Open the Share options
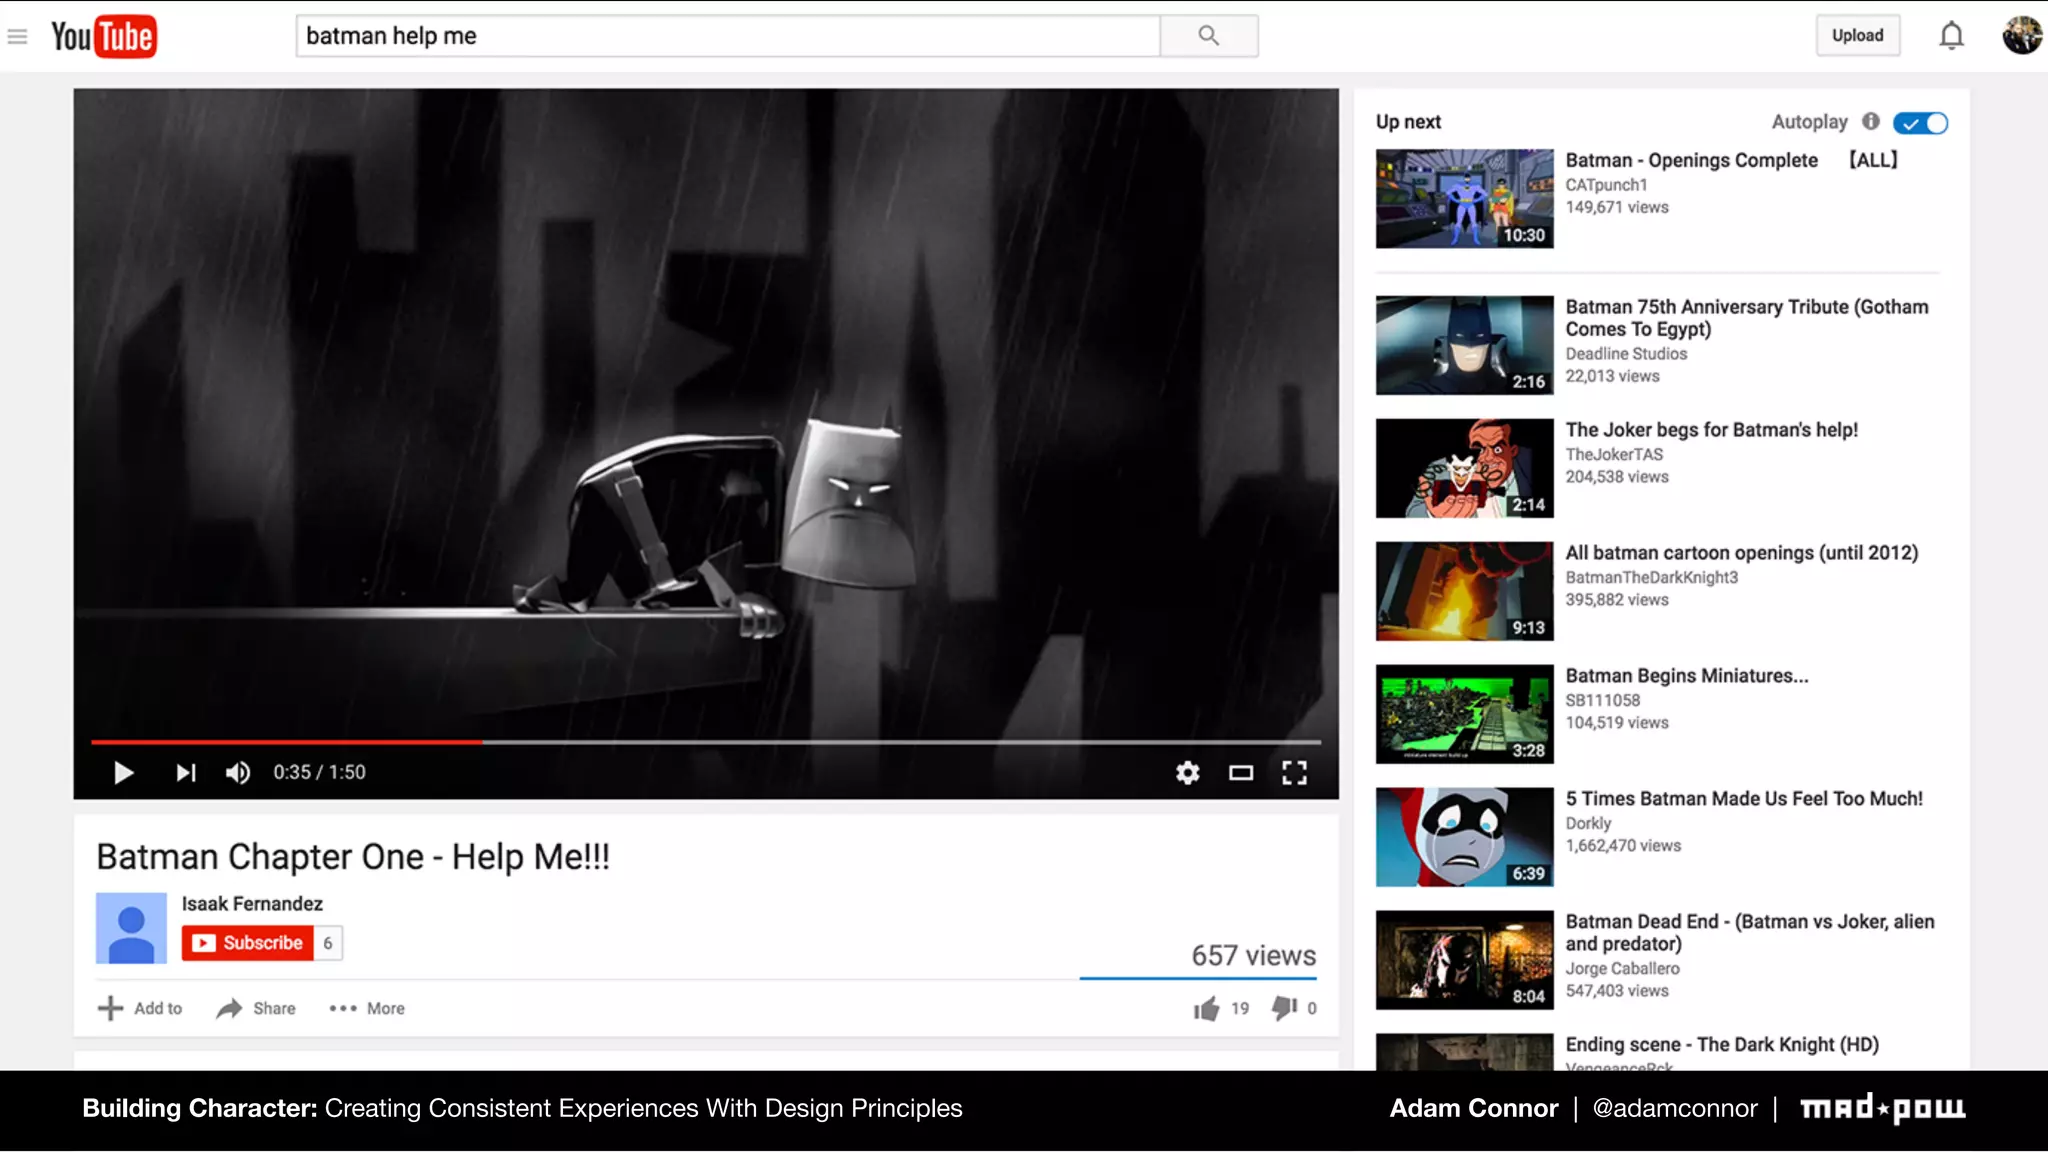Image resolution: width=2048 pixels, height=1152 pixels. tap(256, 1009)
